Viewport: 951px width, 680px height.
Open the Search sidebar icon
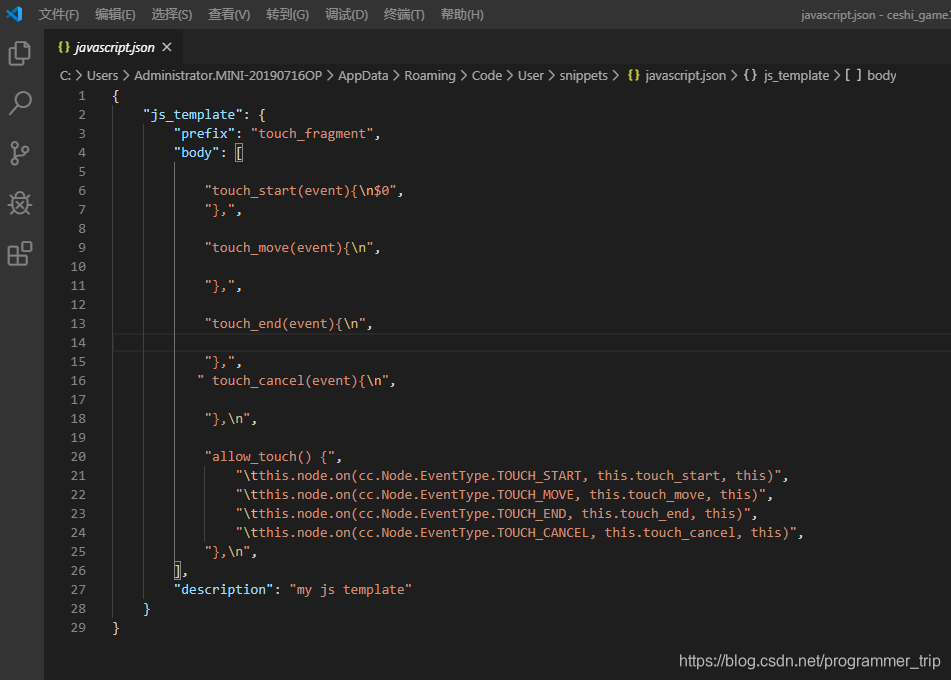19,103
